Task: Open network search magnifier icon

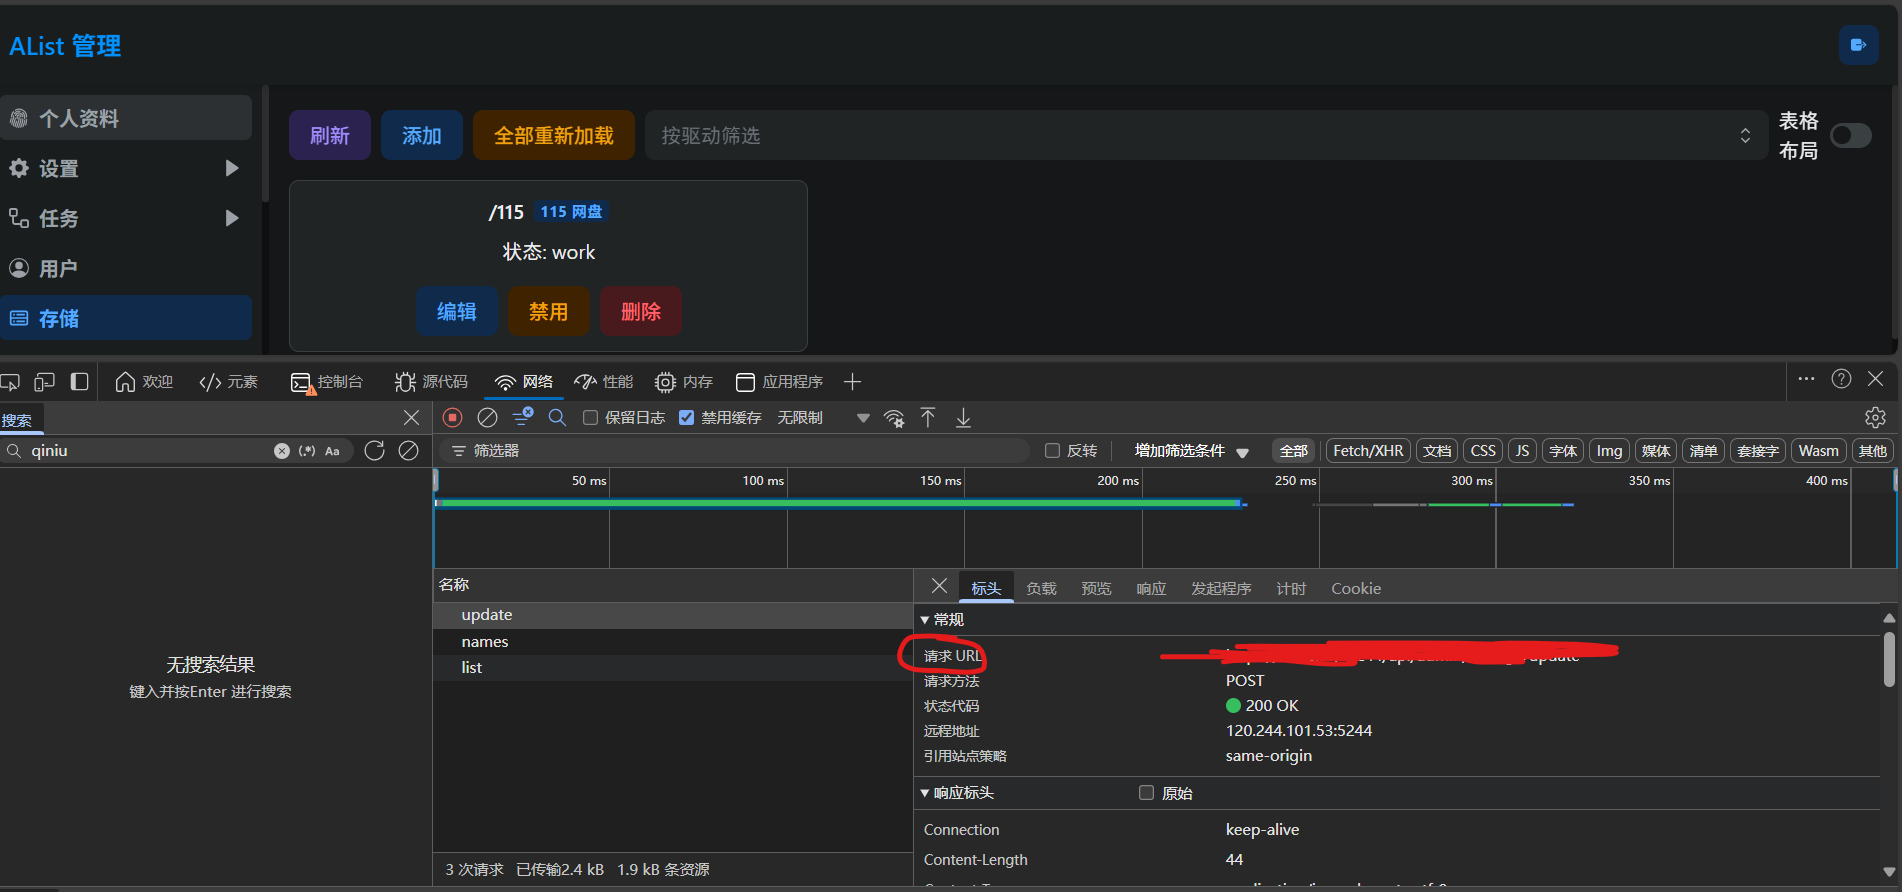Action: point(558,418)
